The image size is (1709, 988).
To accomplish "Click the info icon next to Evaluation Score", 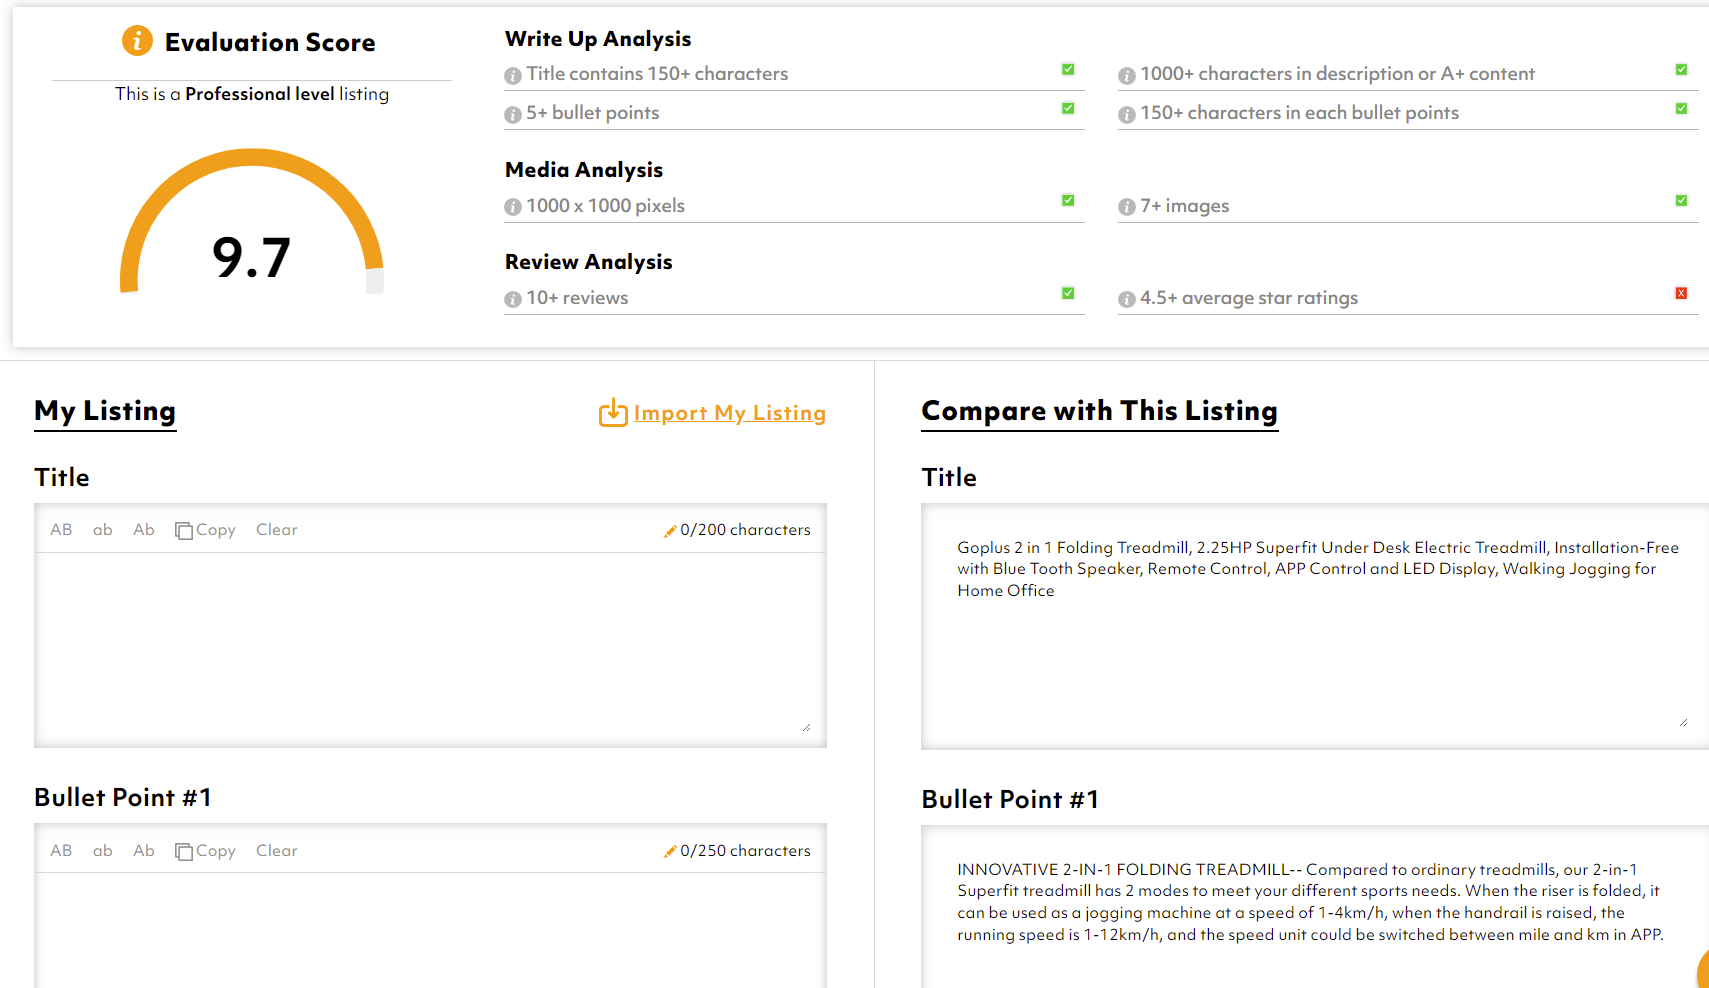I will point(137,41).
